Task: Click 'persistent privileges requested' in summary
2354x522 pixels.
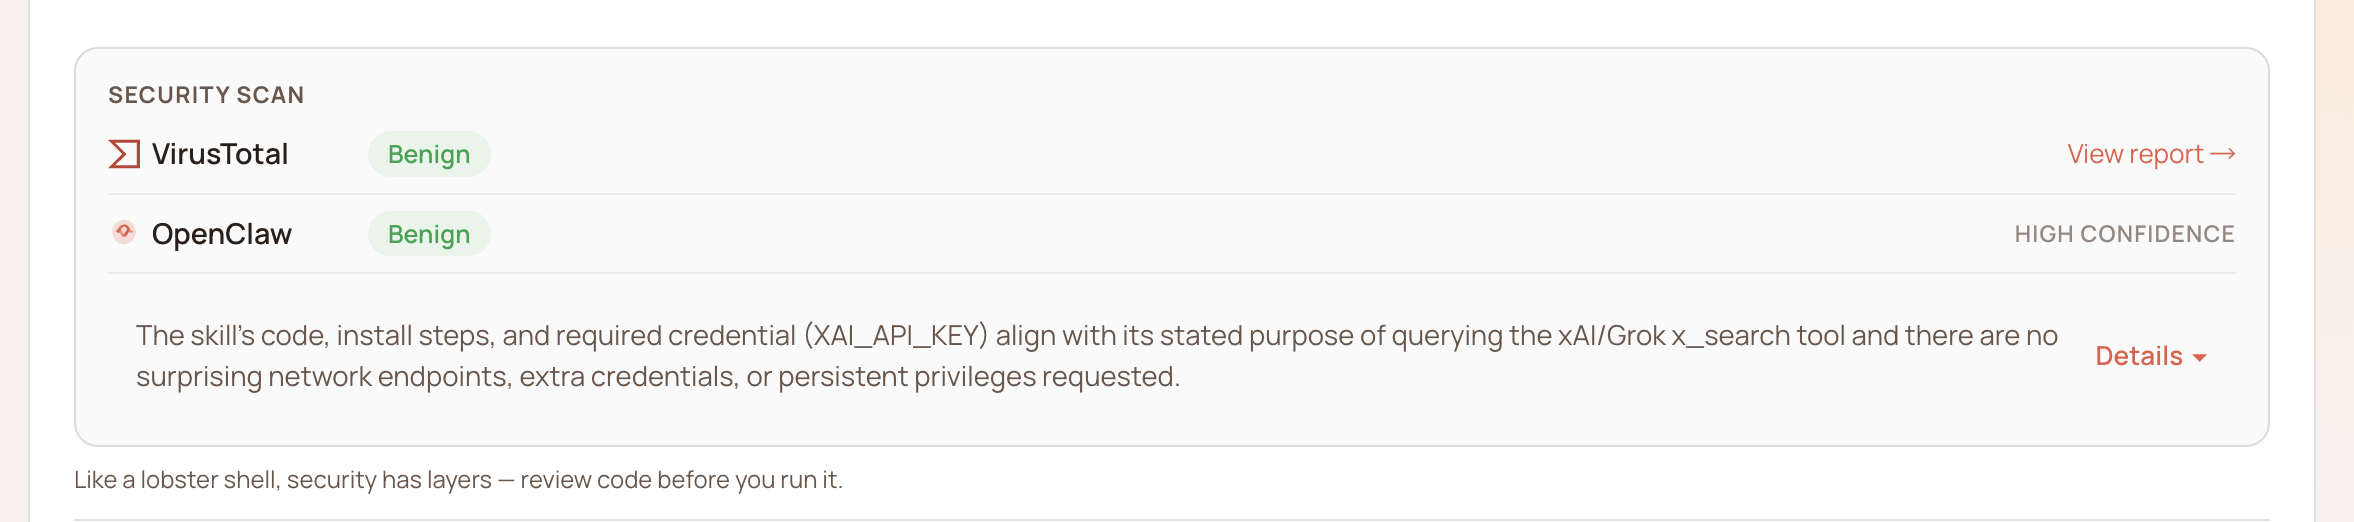Action: click(979, 377)
